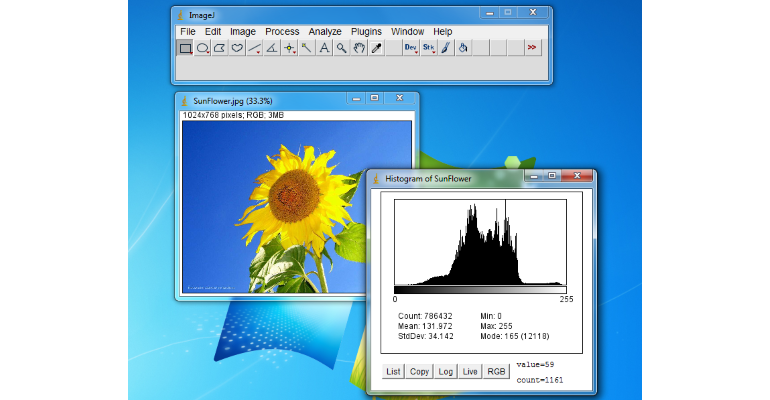Maximize the SunFlower.jpg window

coord(375,98)
